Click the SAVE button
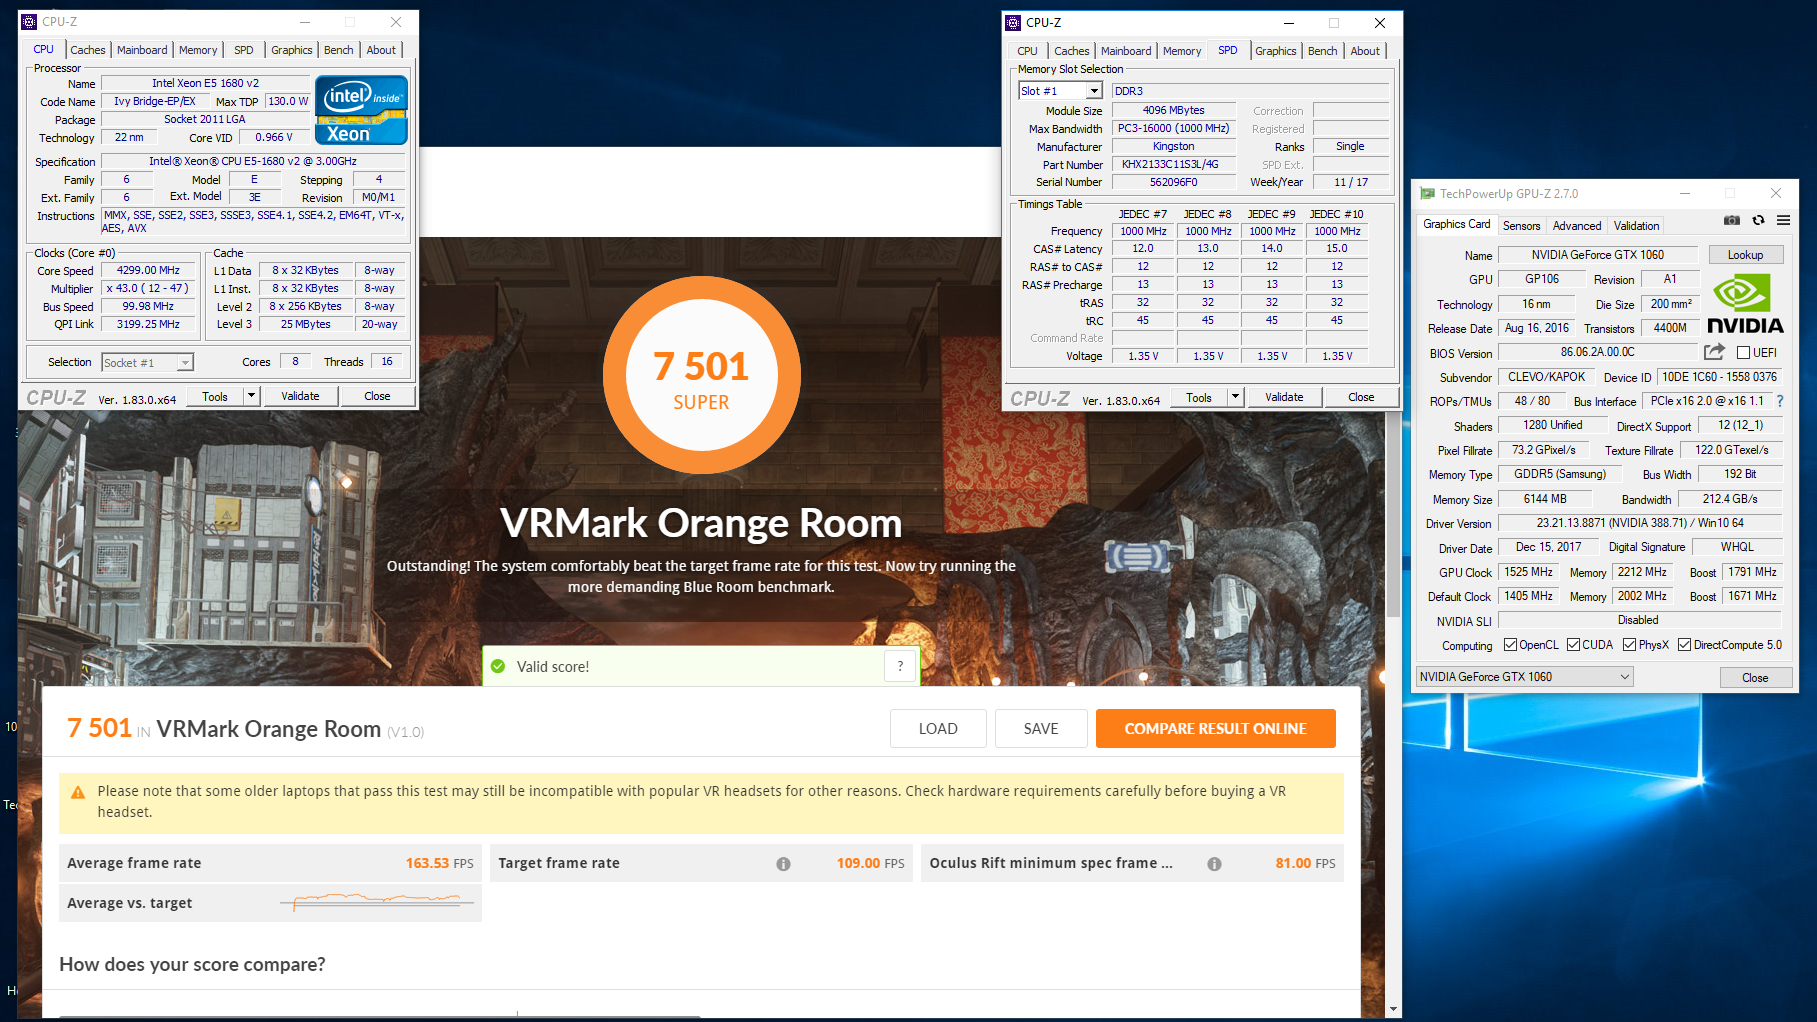 (x=1041, y=729)
